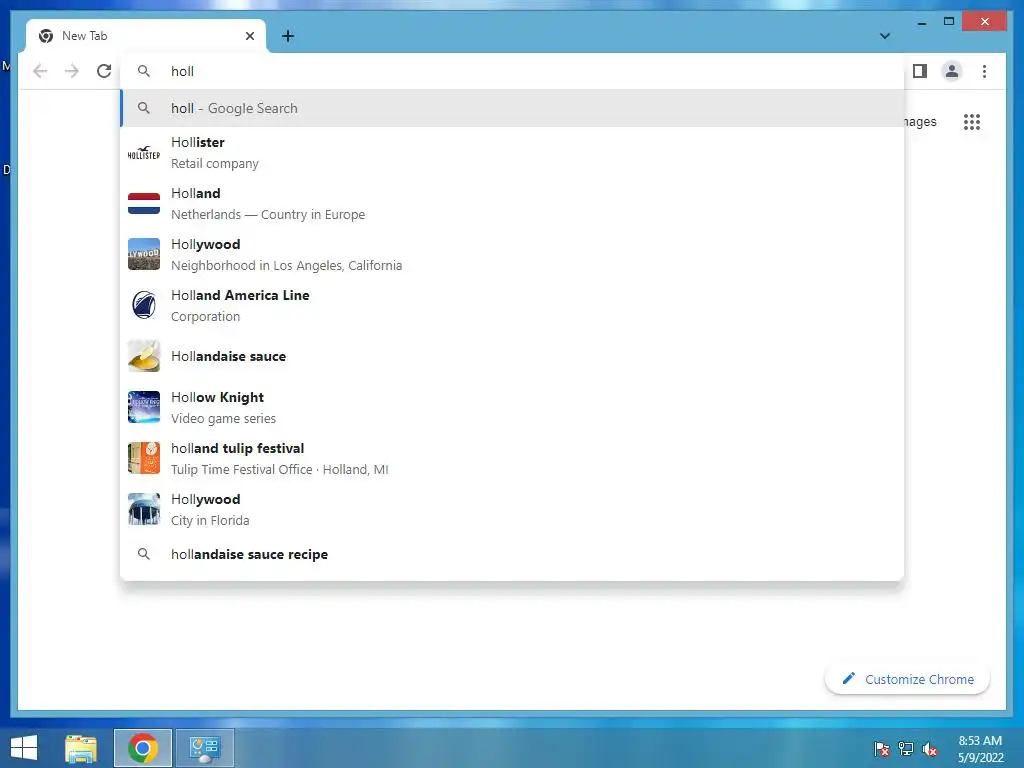This screenshot has width=1024, height=768.
Task: Open the profile avatar menu
Action: pos(952,71)
